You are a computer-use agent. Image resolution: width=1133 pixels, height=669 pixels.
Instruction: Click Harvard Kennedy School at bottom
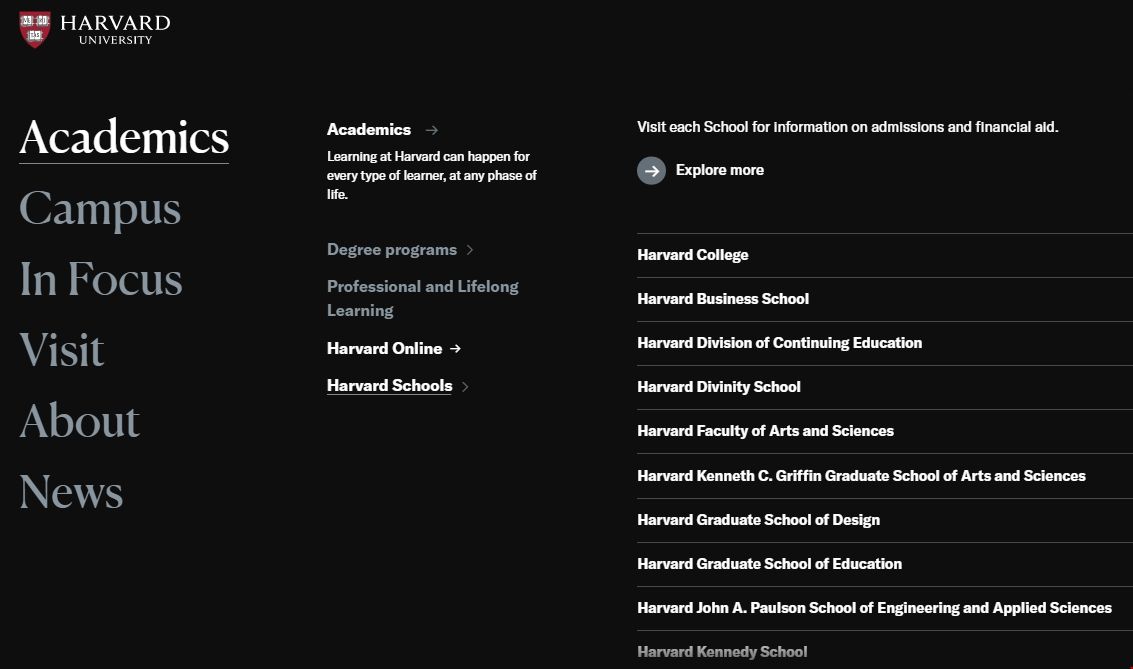click(x=722, y=651)
